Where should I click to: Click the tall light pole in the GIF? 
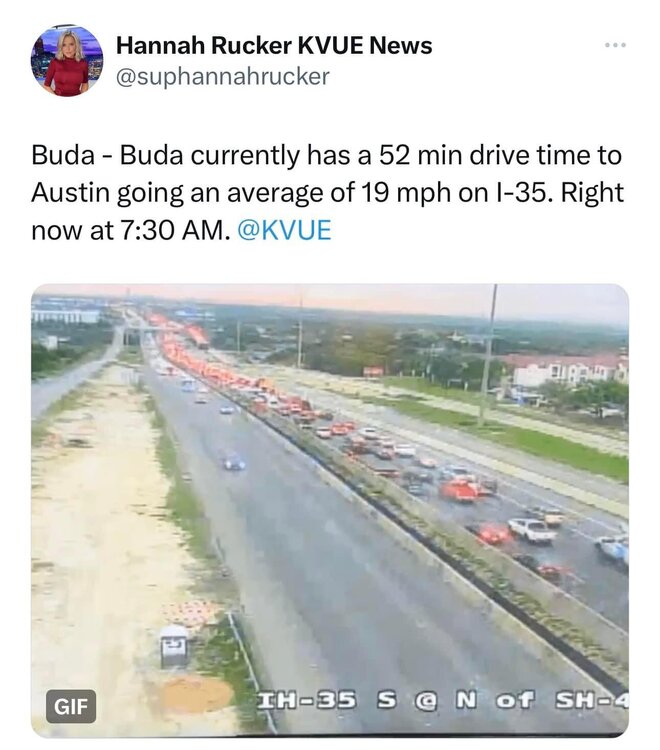click(488, 355)
